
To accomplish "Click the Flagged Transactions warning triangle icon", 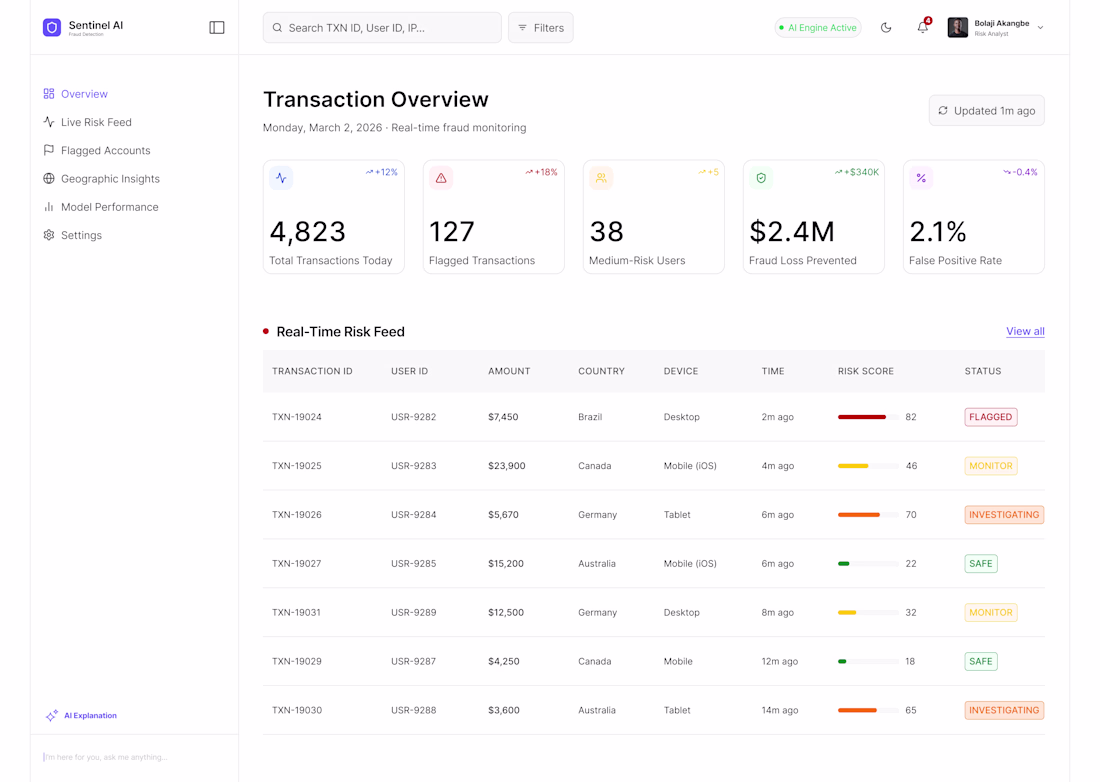I will coord(441,178).
